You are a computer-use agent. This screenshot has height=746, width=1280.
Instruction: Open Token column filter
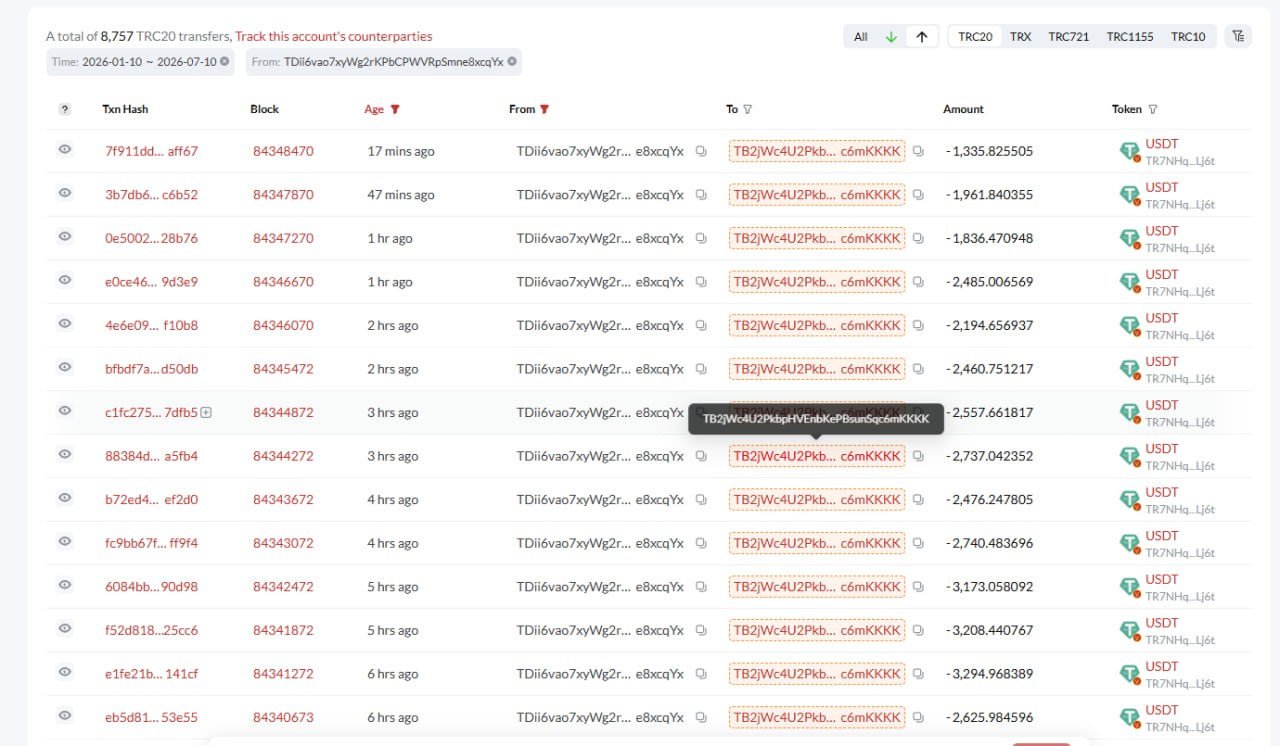tap(1152, 109)
